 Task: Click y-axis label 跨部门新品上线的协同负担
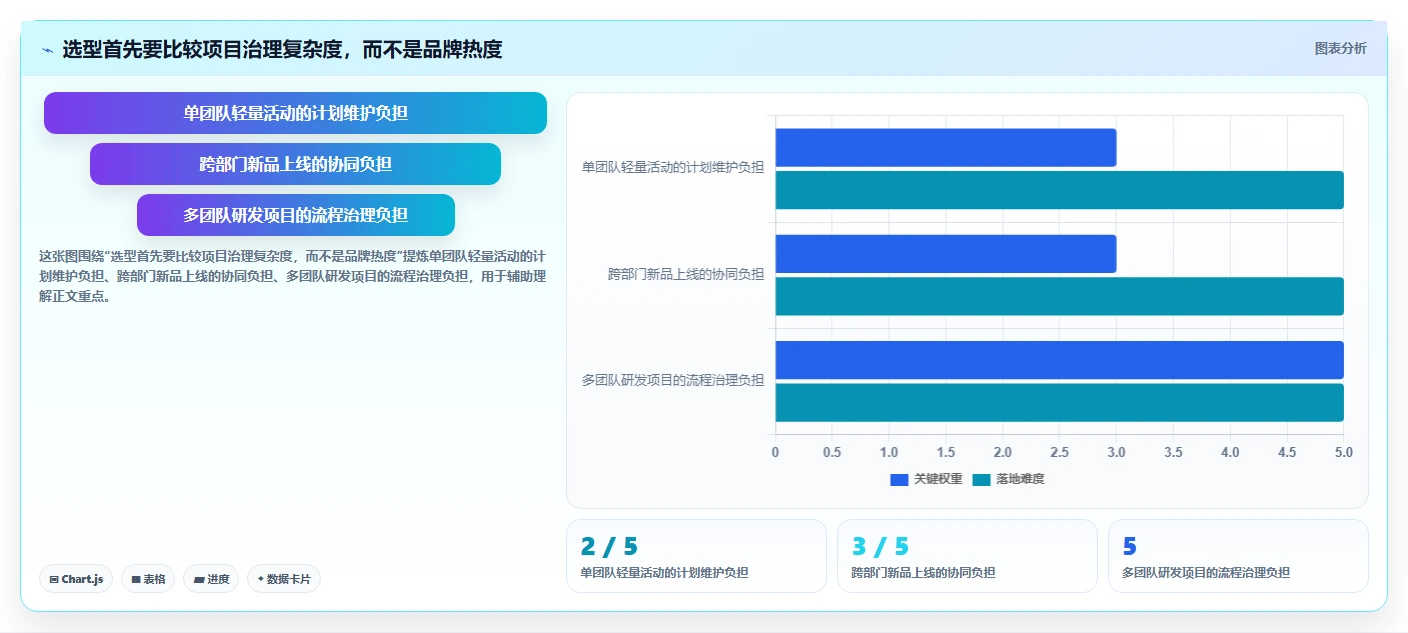(686, 274)
